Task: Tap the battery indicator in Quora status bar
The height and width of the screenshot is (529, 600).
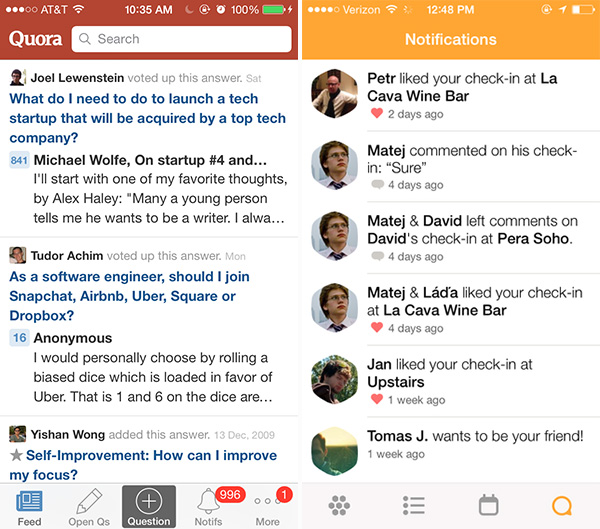Action: click(273, 9)
